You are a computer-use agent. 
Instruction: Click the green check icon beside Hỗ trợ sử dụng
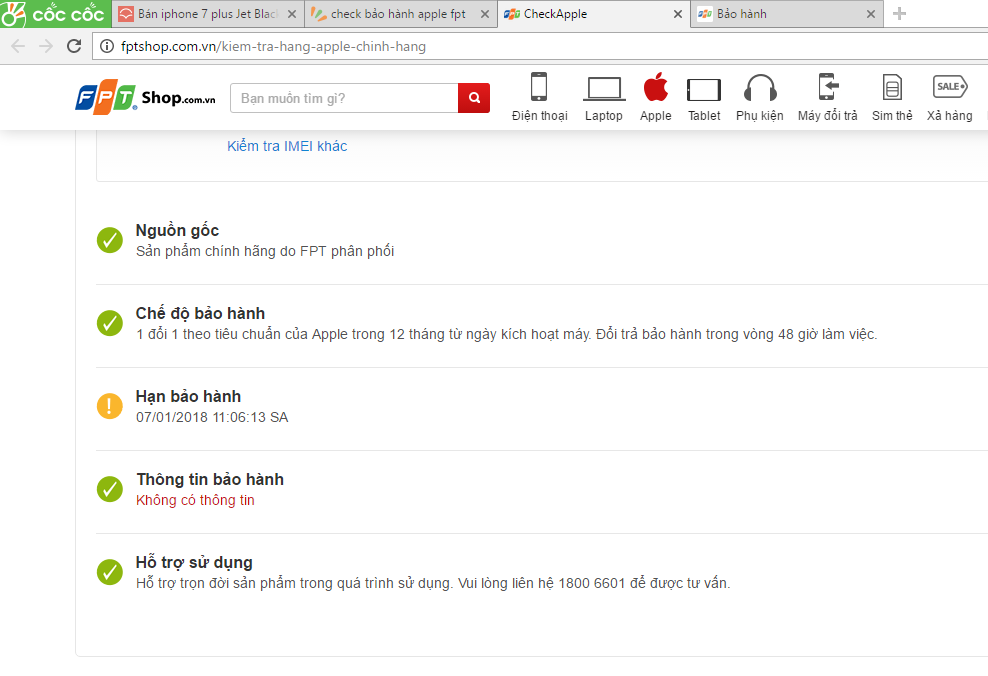(x=110, y=572)
